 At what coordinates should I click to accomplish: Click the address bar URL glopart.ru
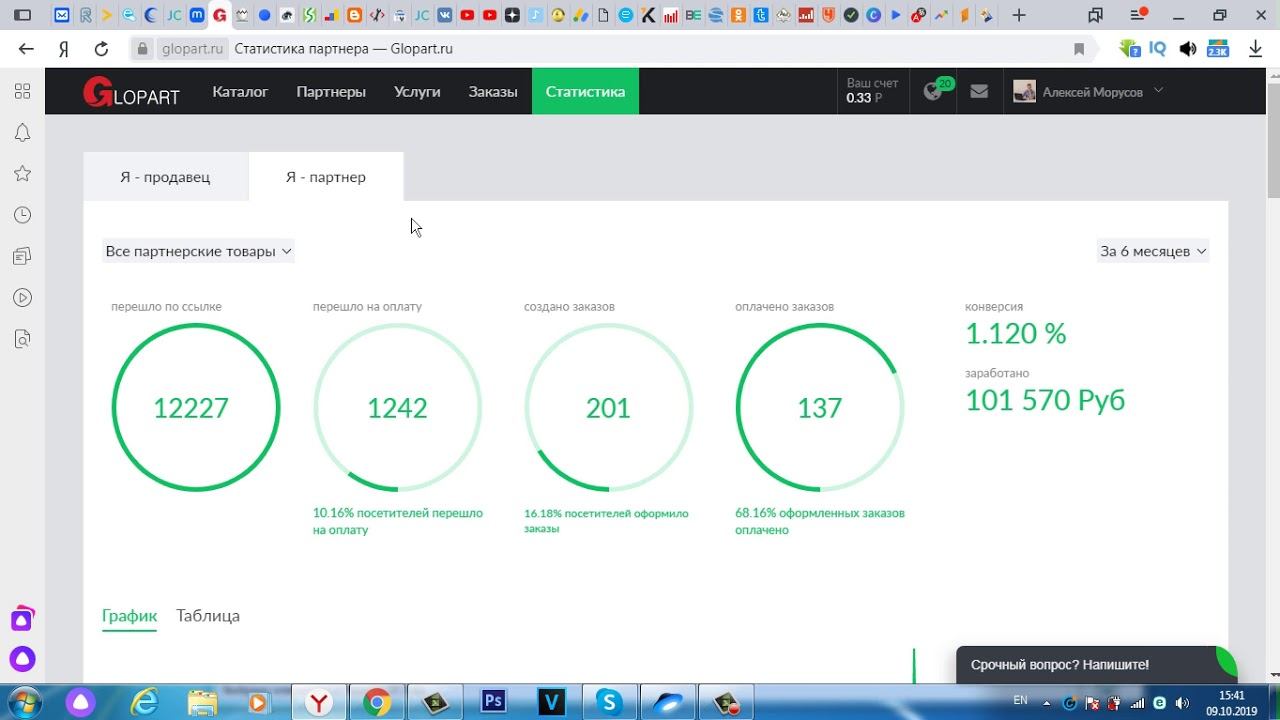pyautogui.click(x=192, y=48)
